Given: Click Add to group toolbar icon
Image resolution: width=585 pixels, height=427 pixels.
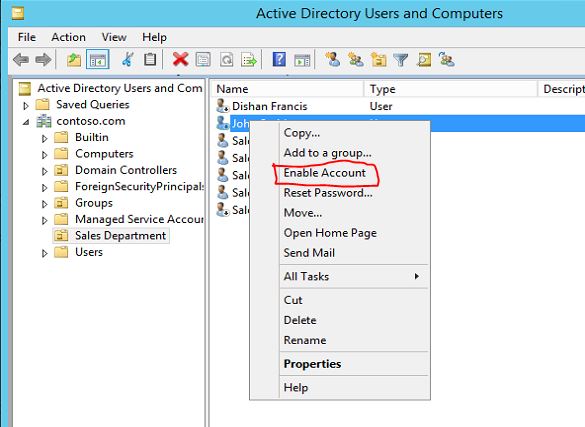Looking at the screenshot, I should 446,59.
